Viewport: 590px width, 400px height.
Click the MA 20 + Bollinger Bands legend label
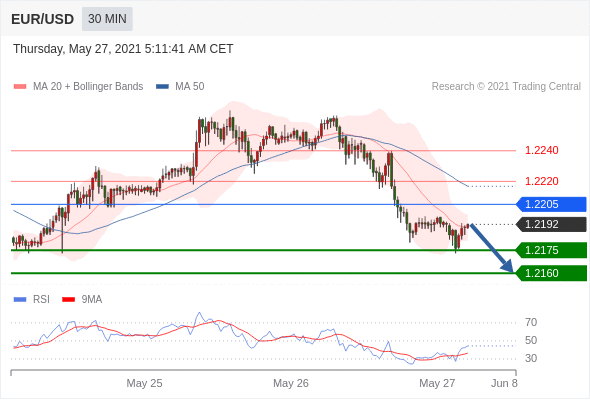(88, 87)
